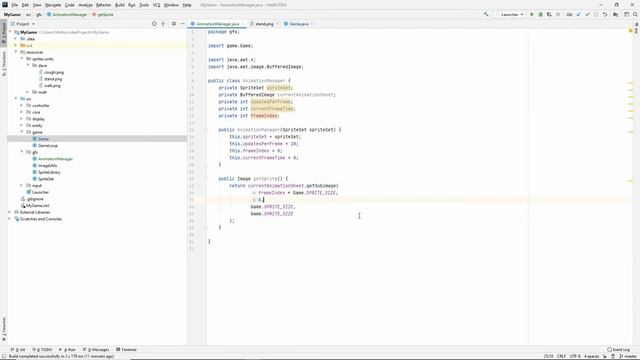The width and height of the screenshot is (640, 360).
Task: Select SpriteLibrary class in the project tree
Action: point(49,172)
